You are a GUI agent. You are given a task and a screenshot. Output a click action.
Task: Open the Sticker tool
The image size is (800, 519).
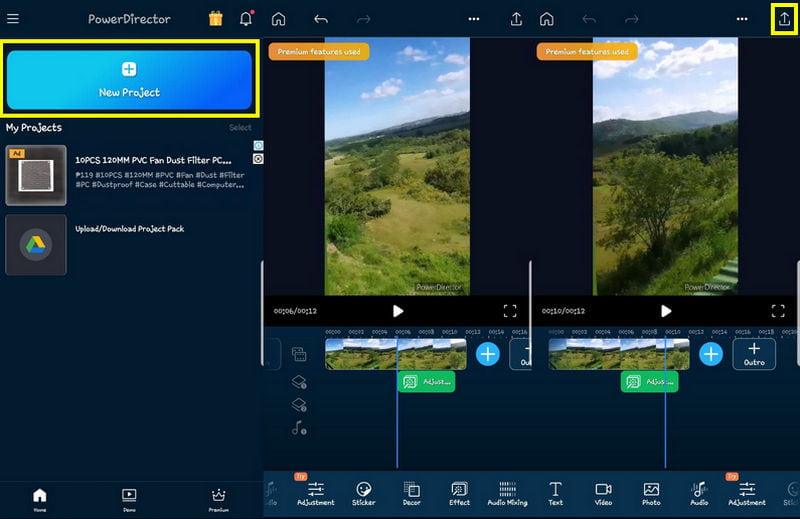point(363,493)
